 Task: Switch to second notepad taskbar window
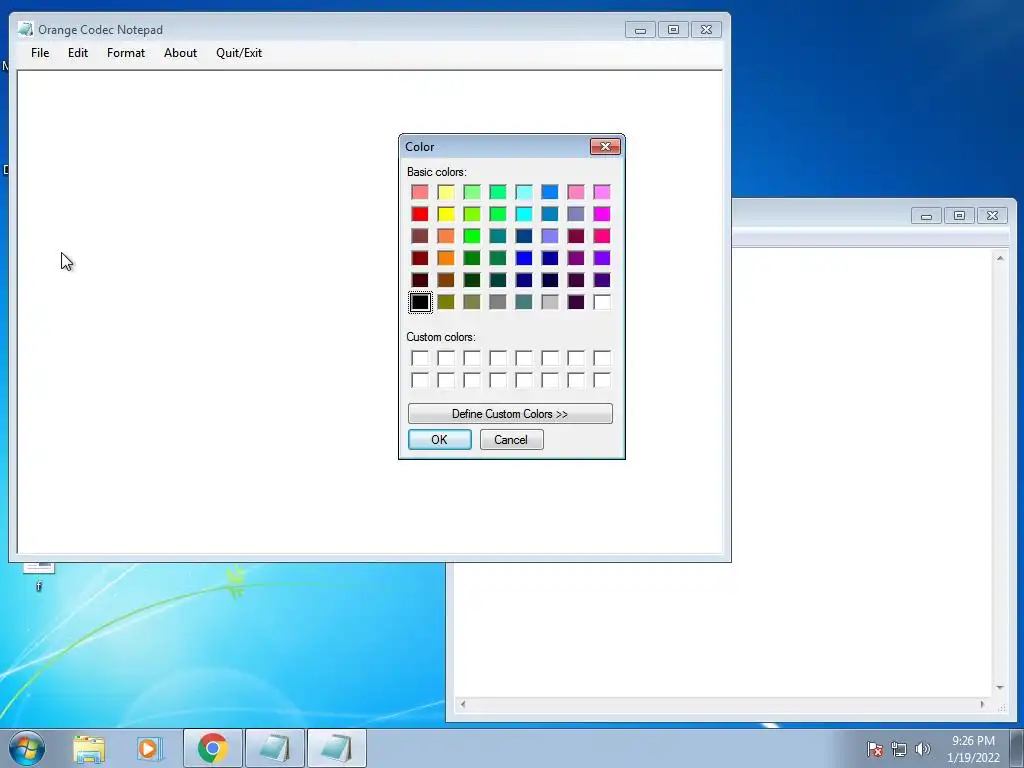click(x=336, y=748)
